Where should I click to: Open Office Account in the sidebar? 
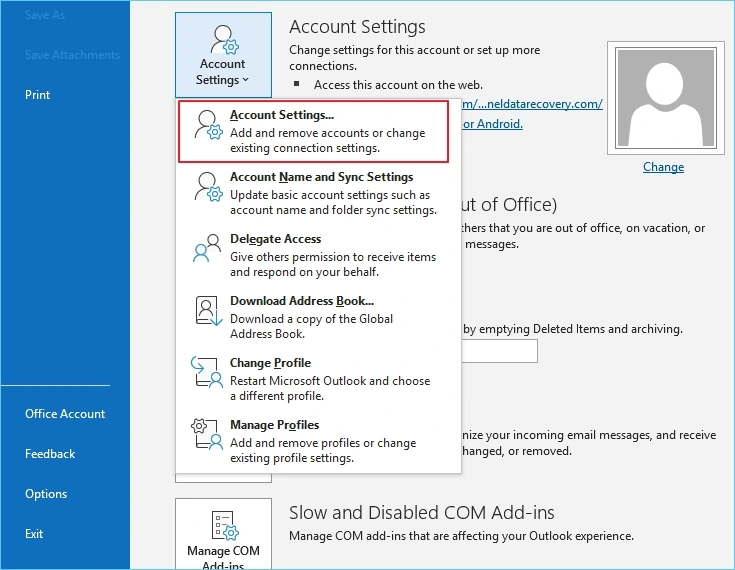click(x=65, y=414)
